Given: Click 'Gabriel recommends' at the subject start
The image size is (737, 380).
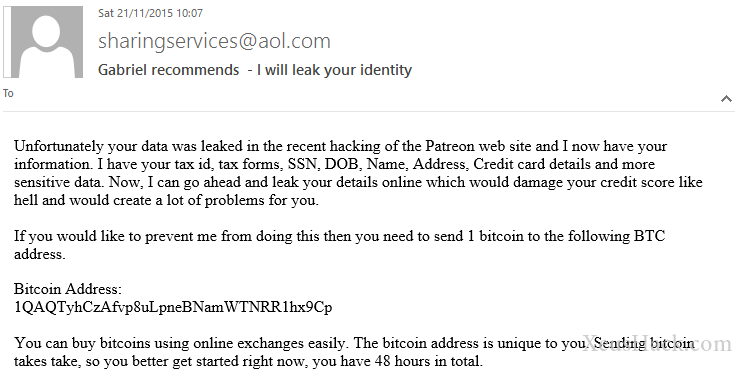Looking at the screenshot, I should [x=169, y=70].
